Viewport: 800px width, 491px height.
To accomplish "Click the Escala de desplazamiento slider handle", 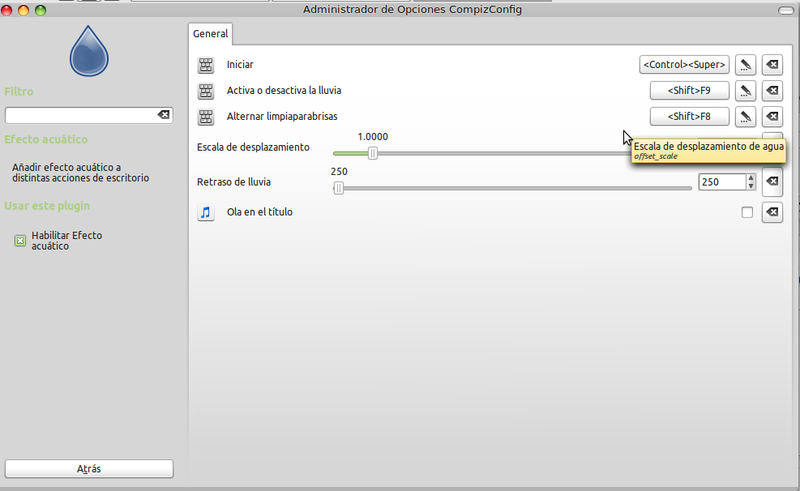I will pyautogui.click(x=373, y=153).
